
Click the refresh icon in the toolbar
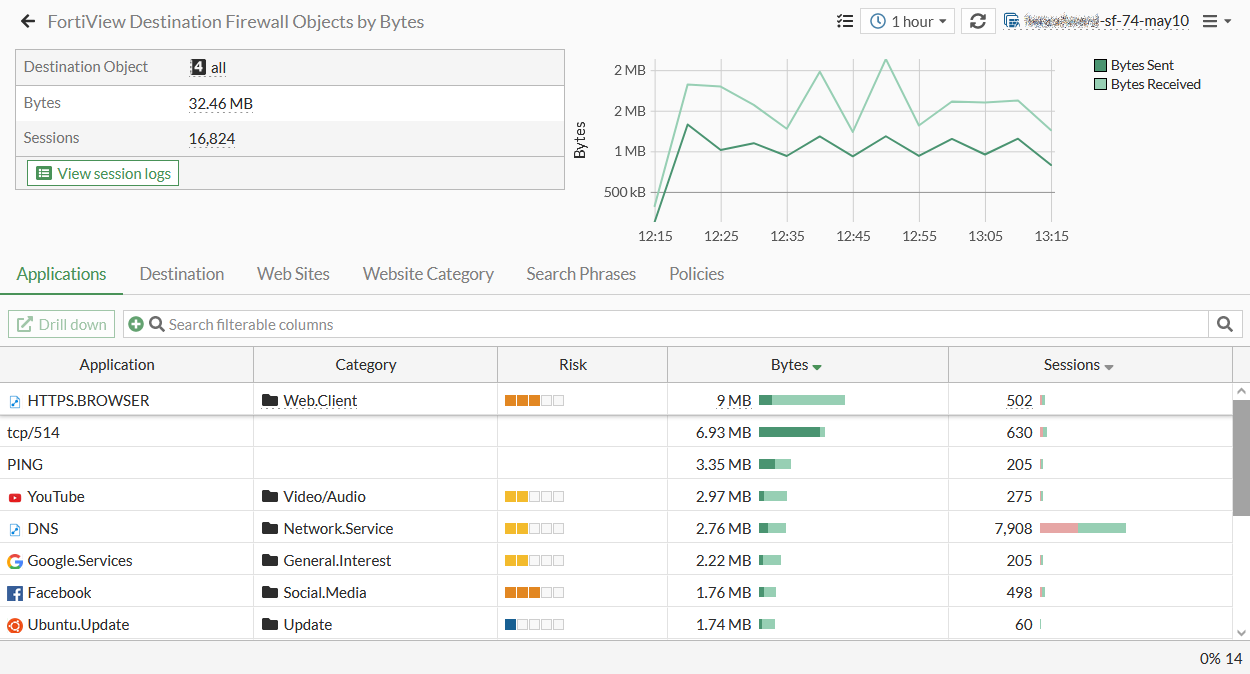coord(977,20)
